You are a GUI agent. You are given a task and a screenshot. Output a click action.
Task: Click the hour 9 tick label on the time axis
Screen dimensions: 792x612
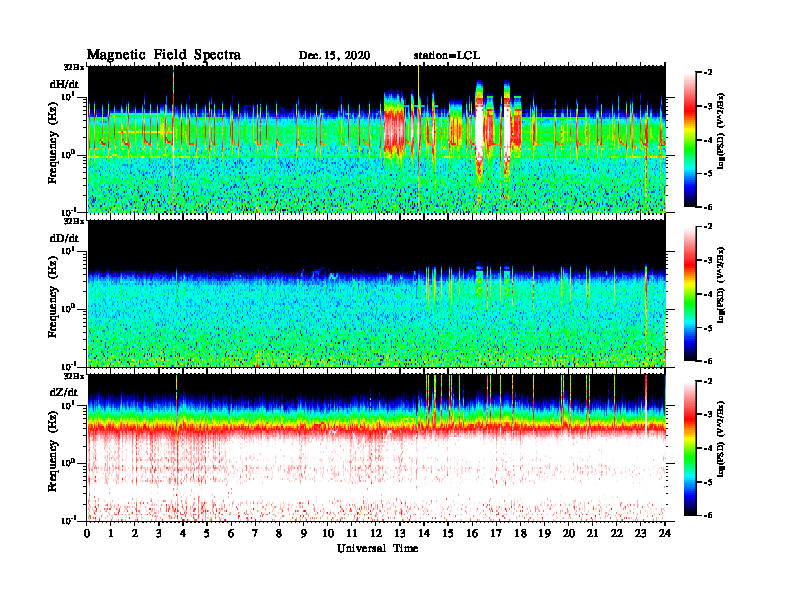pos(303,534)
